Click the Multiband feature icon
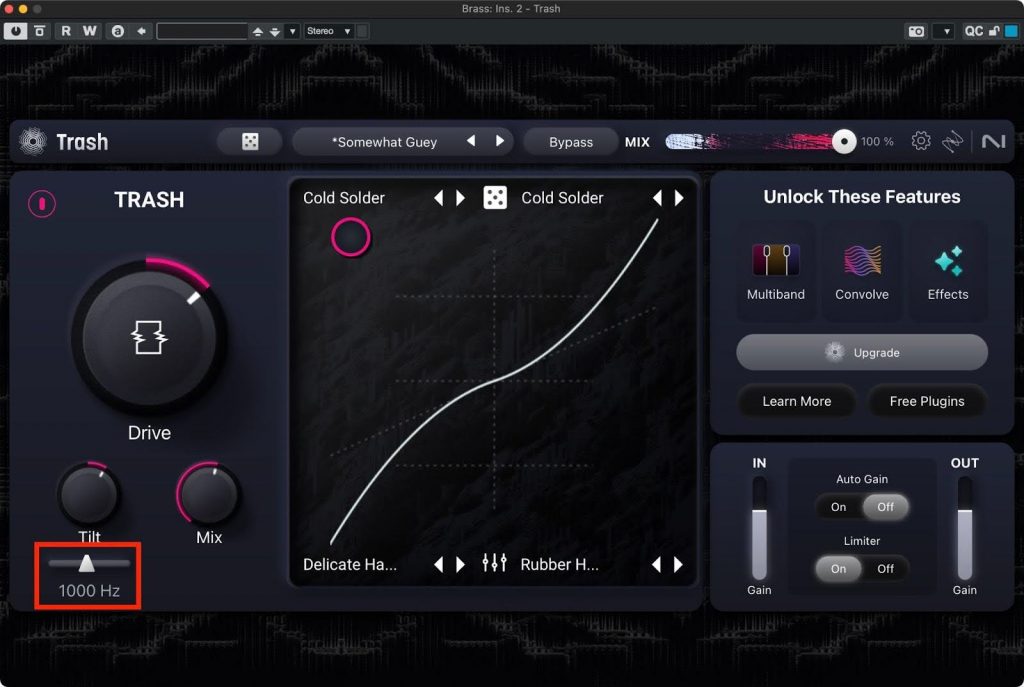 click(x=776, y=261)
